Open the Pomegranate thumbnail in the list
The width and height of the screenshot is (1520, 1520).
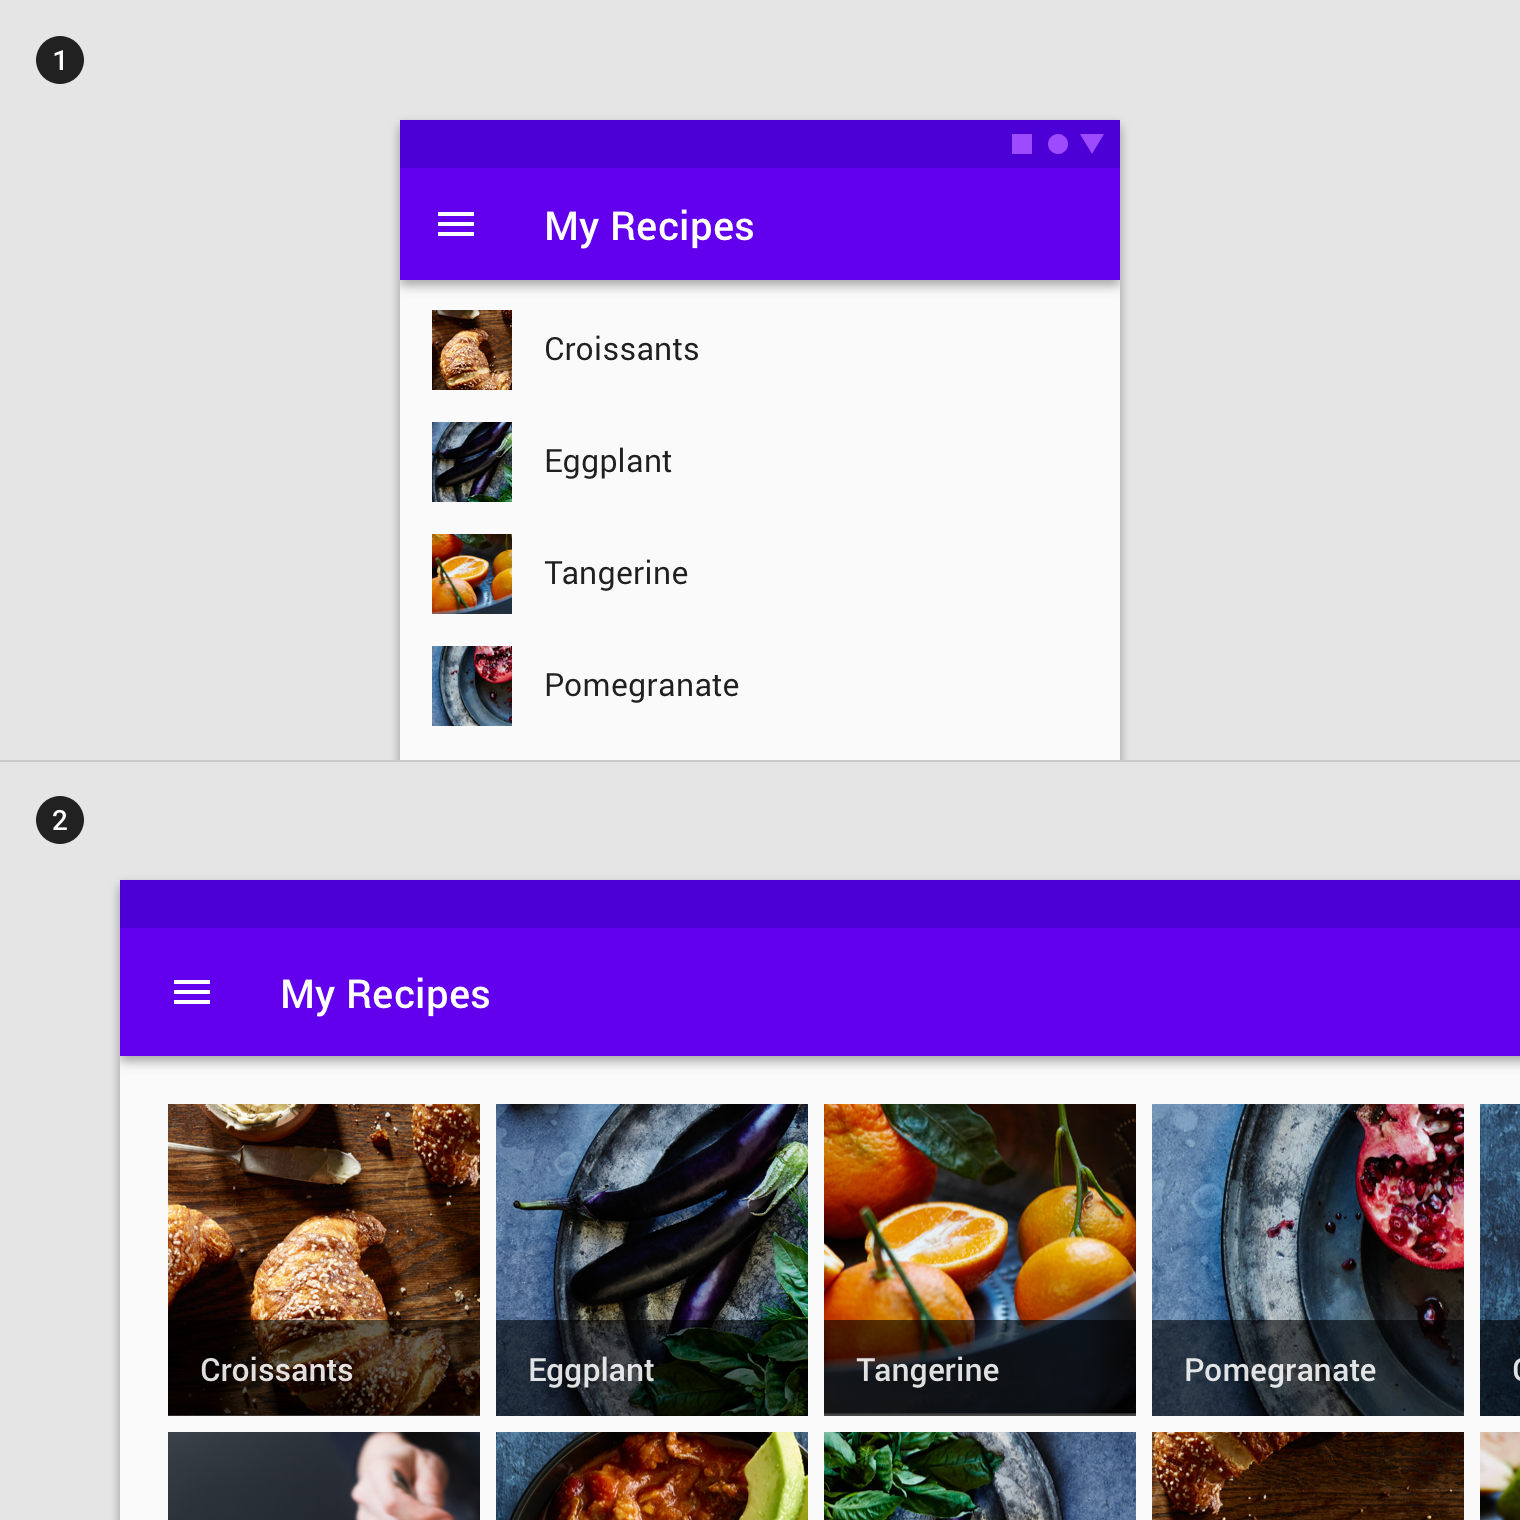(x=472, y=686)
